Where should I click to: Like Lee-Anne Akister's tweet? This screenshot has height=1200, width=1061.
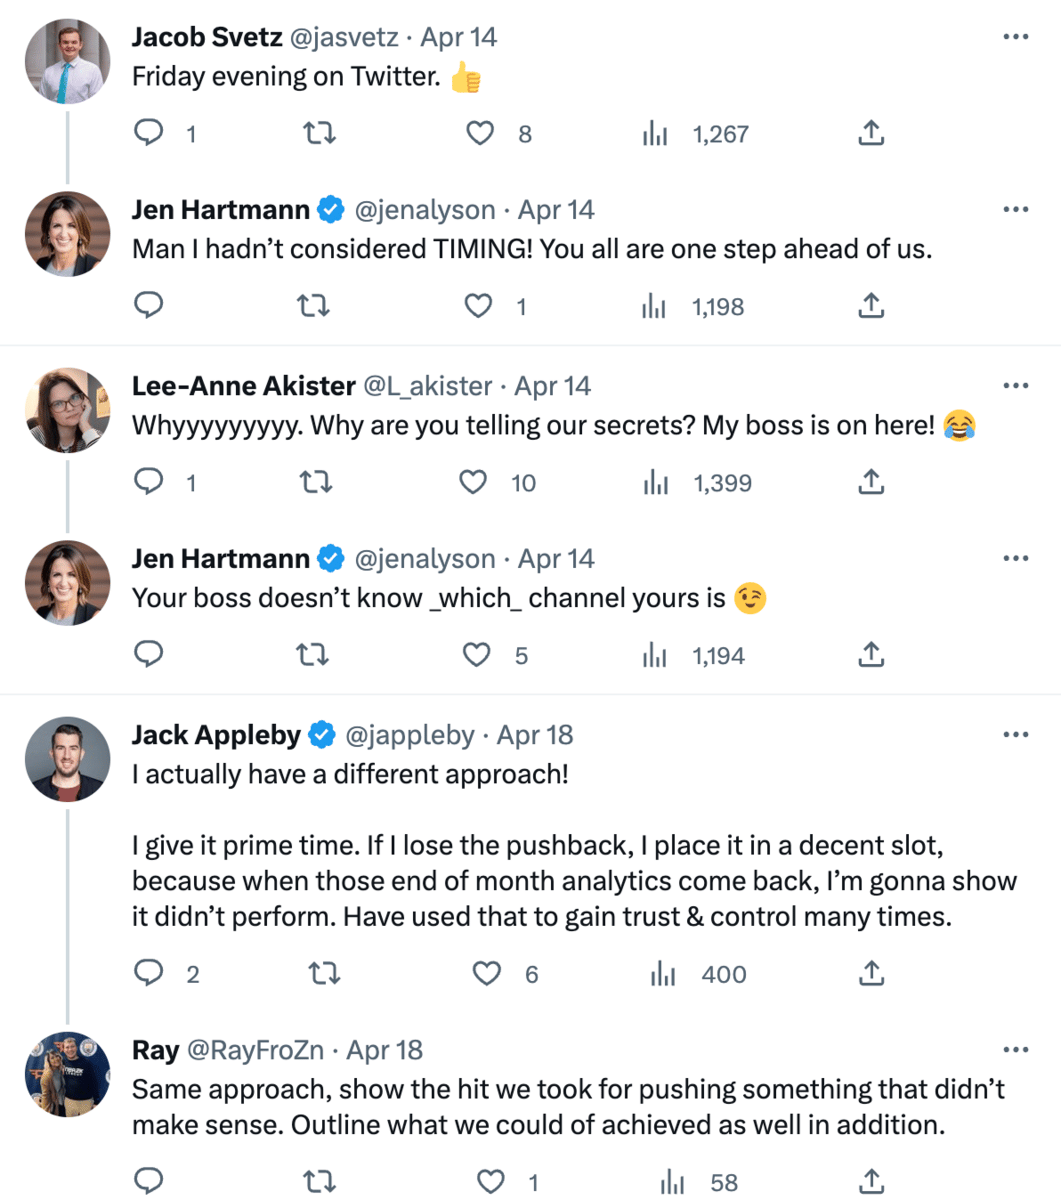click(x=473, y=483)
